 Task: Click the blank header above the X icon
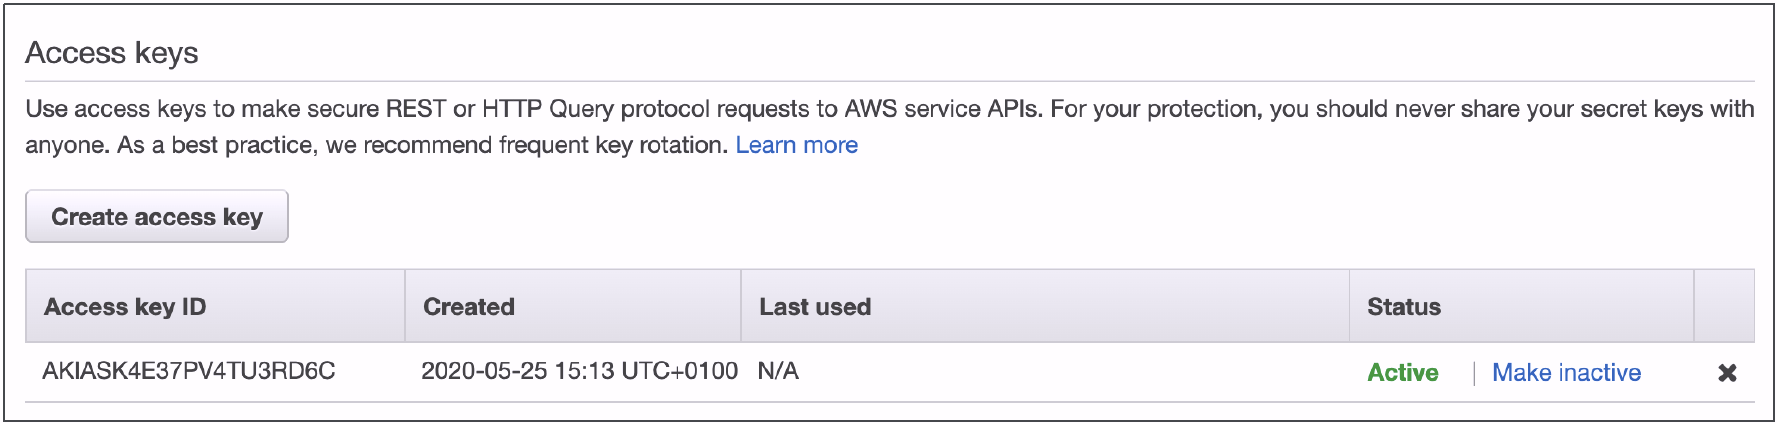pos(1724,306)
